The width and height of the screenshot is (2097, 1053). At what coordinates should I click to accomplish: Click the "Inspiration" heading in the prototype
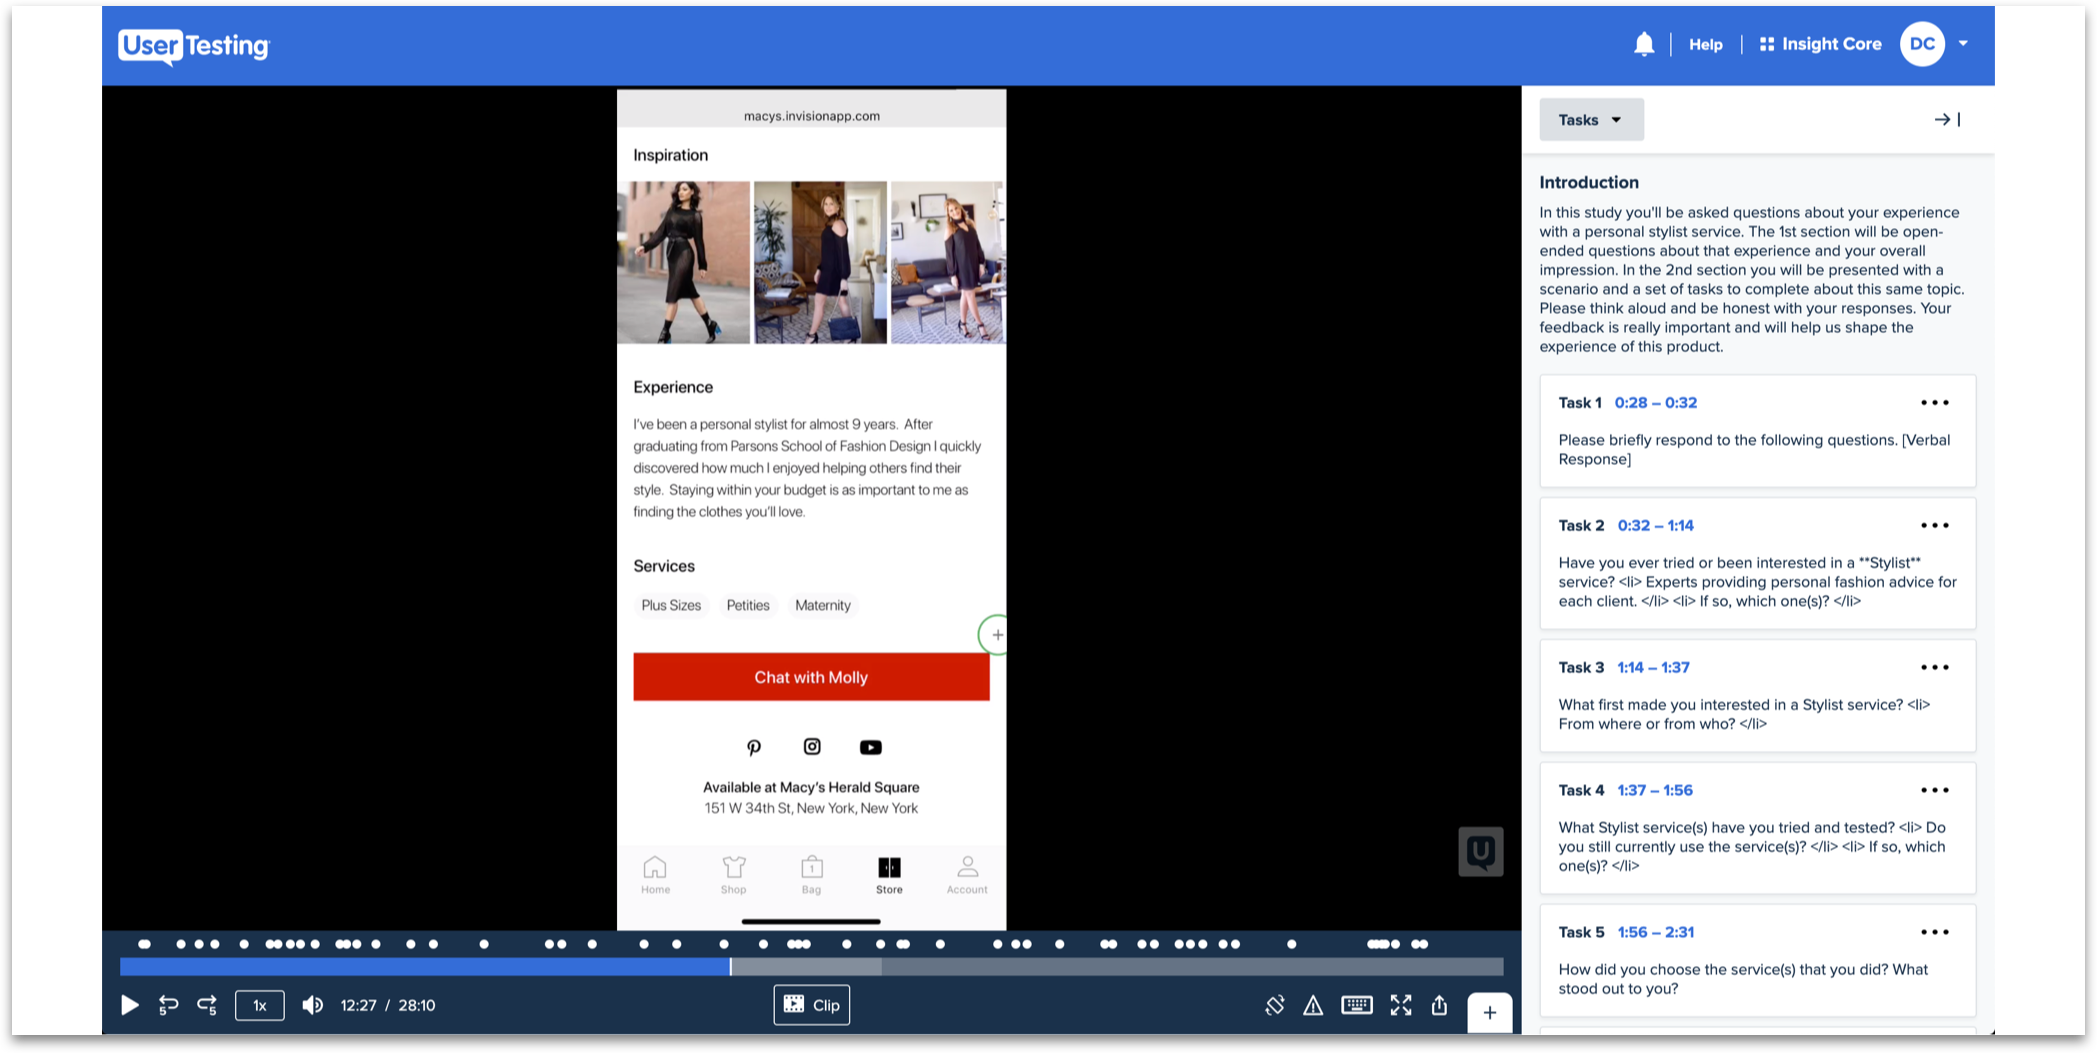(x=670, y=155)
